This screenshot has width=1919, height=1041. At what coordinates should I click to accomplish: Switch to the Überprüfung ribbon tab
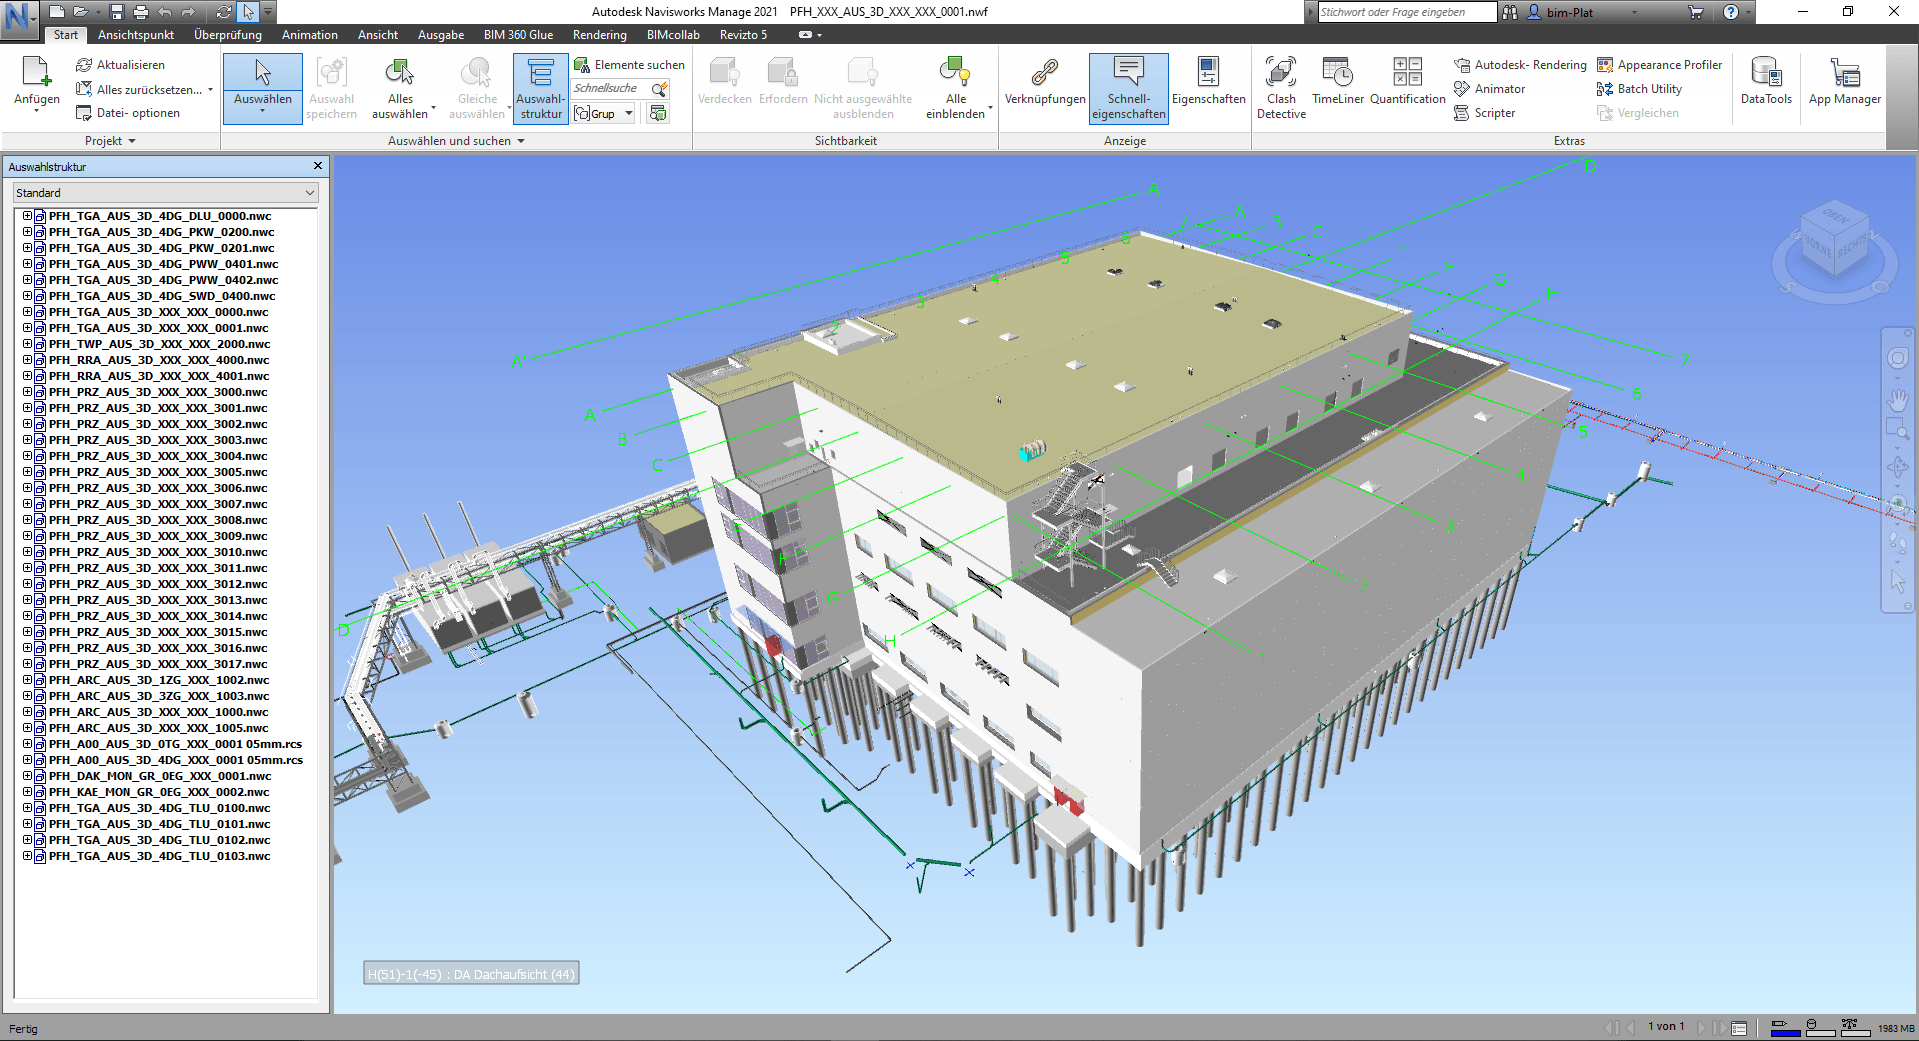(x=227, y=35)
